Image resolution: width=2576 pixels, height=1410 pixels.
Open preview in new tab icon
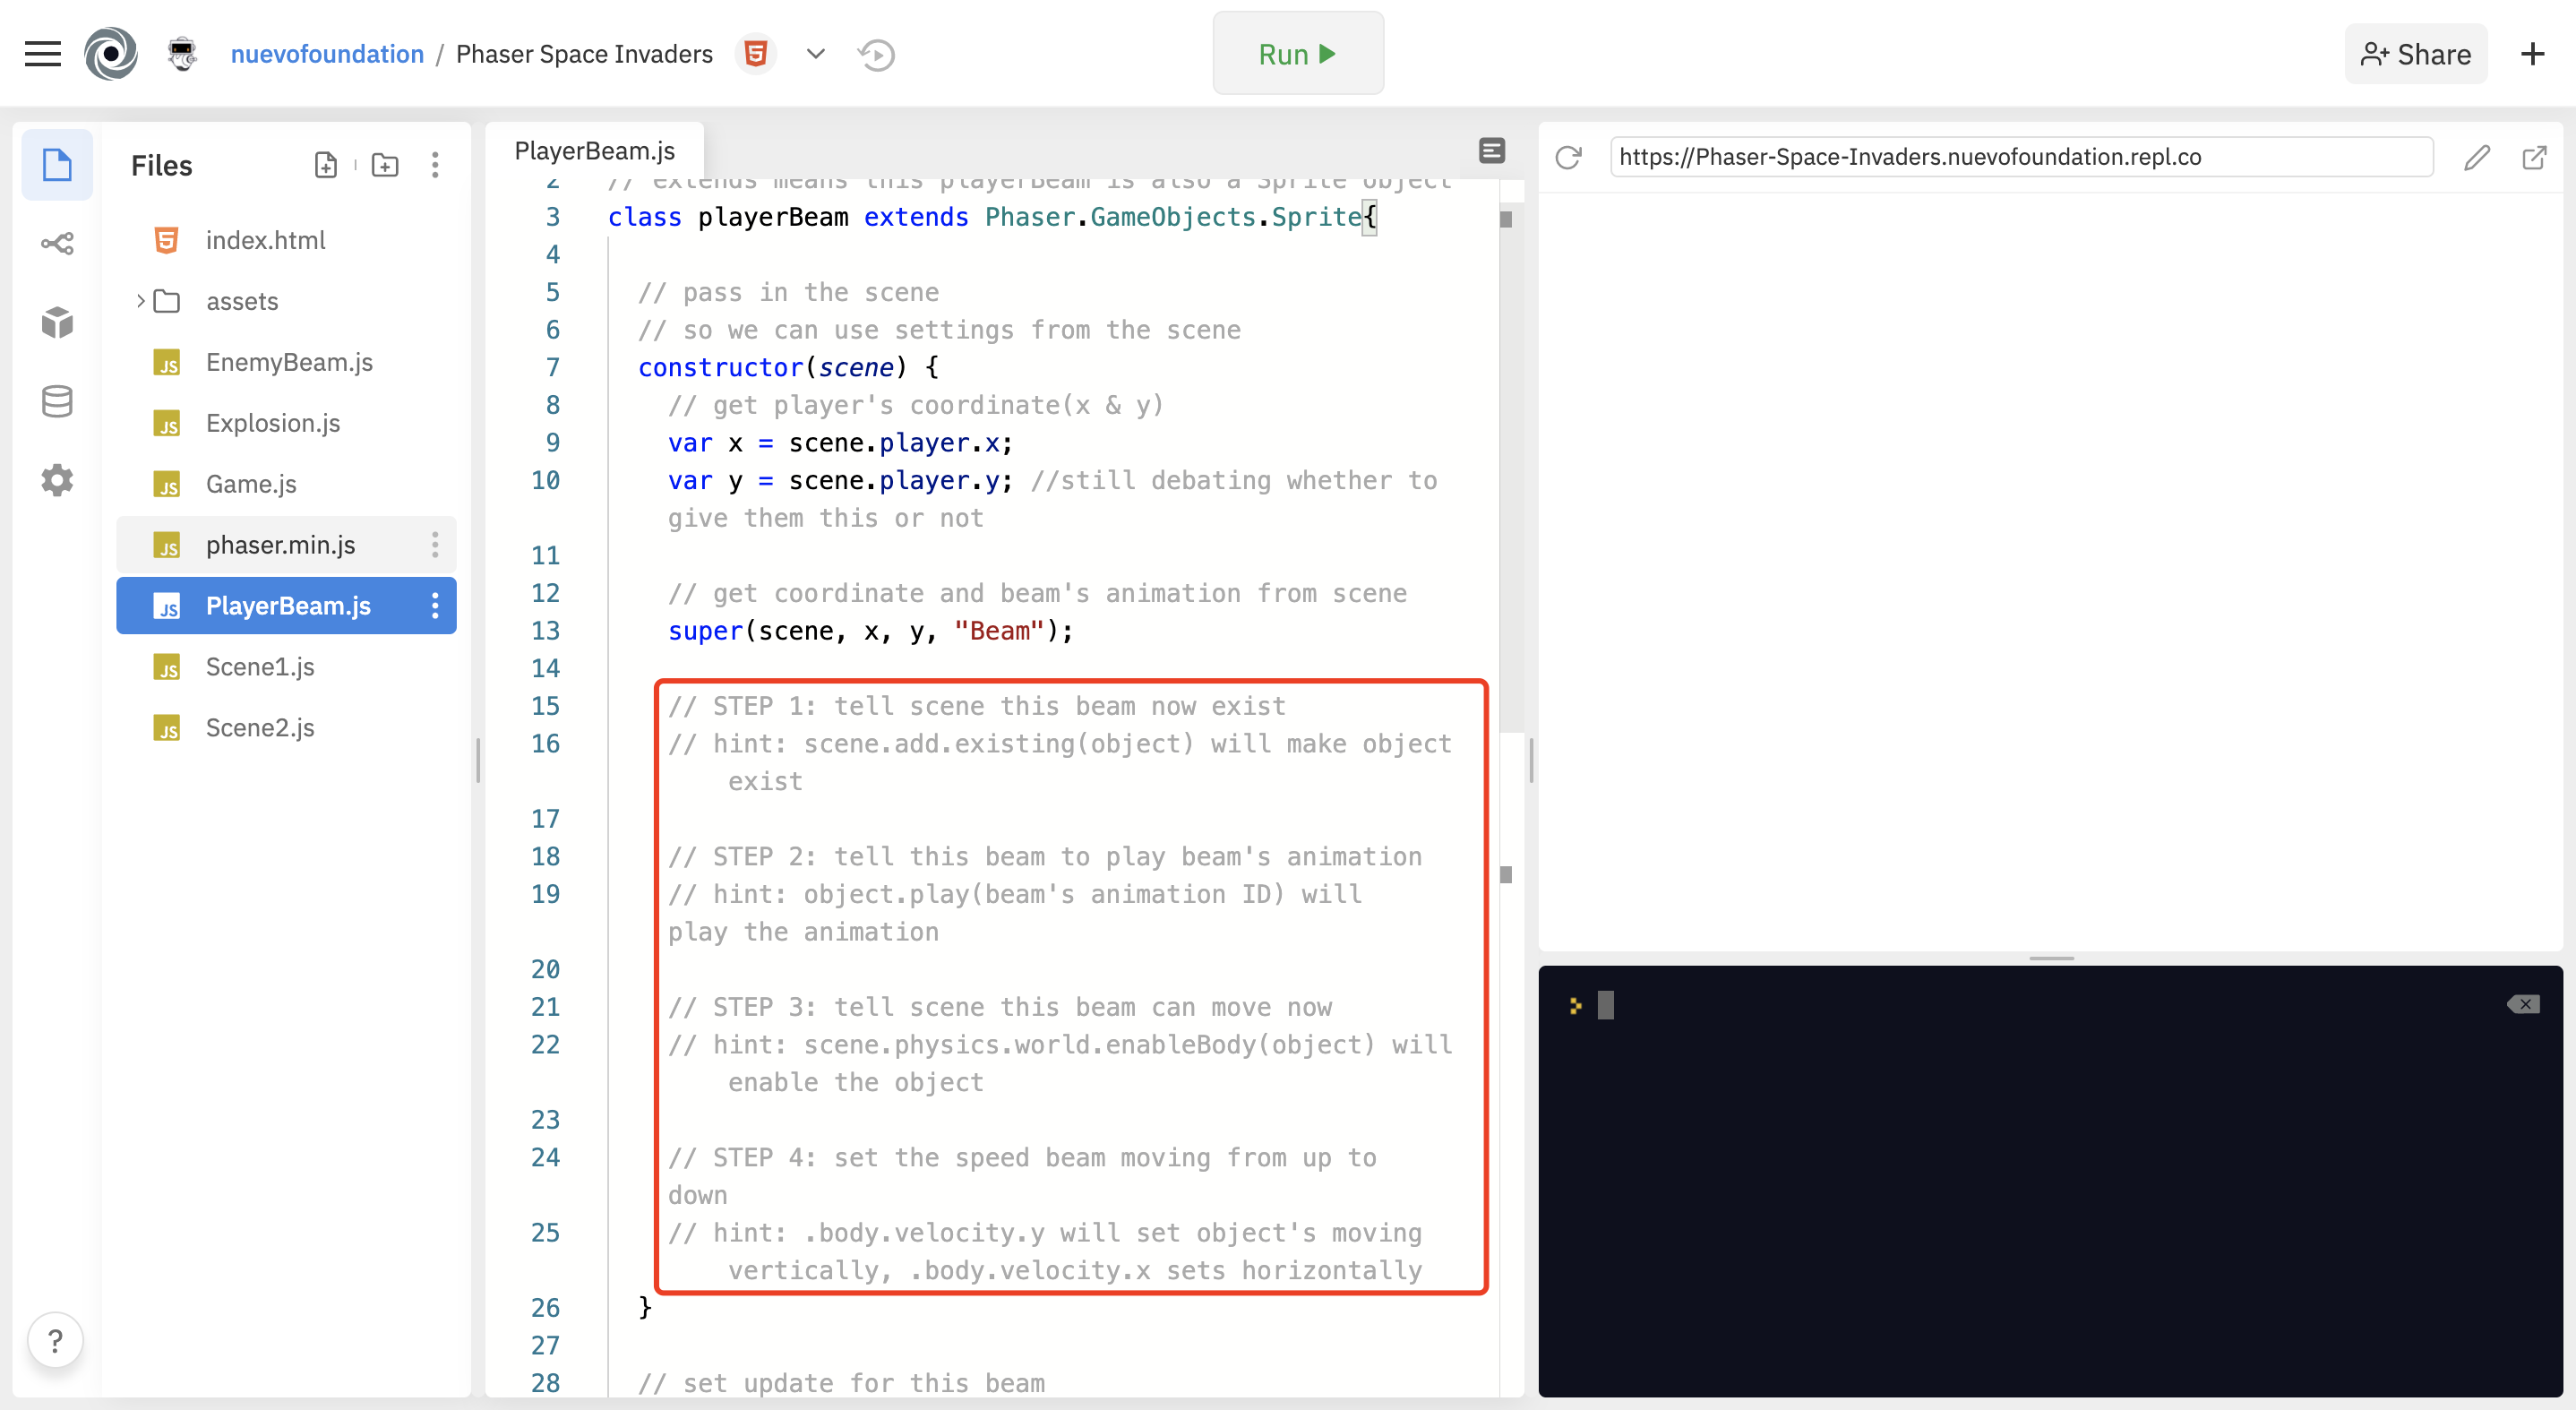(2534, 157)
